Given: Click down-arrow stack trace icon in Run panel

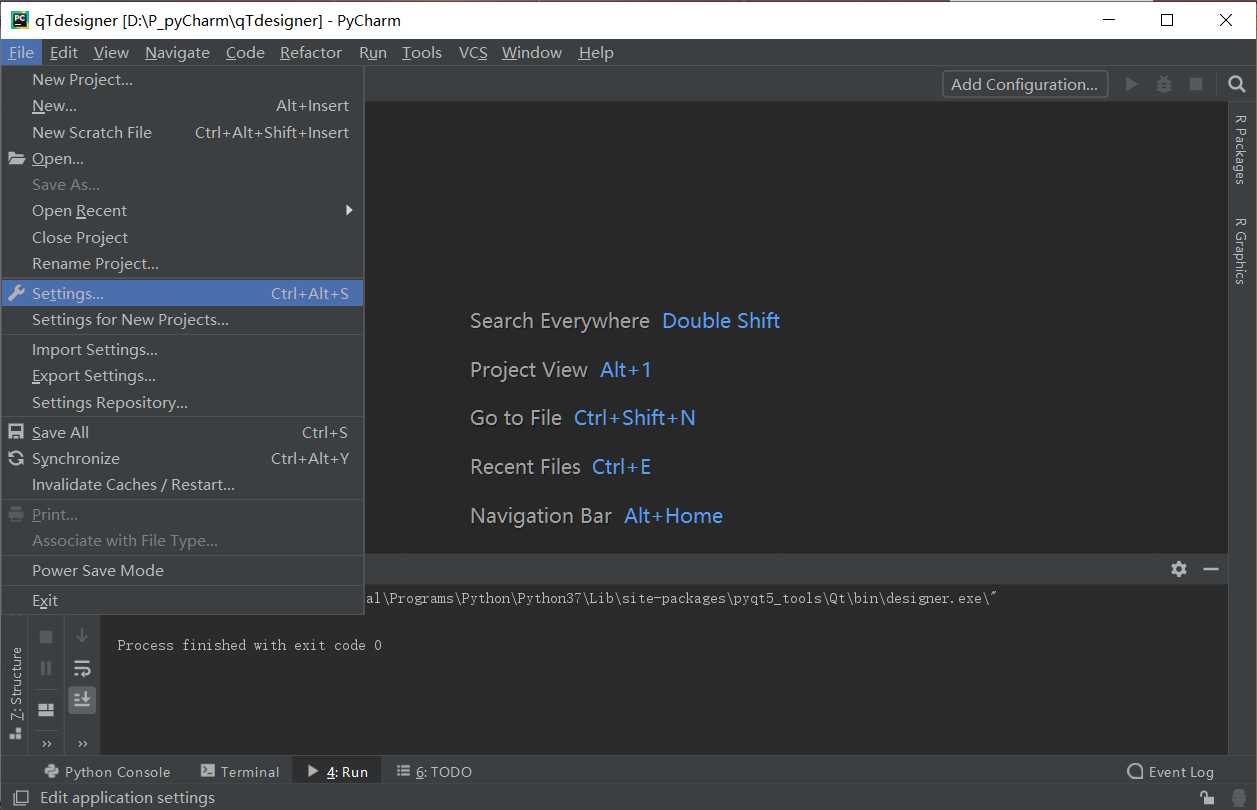Looking at the screenshot, I should [82, 636].
